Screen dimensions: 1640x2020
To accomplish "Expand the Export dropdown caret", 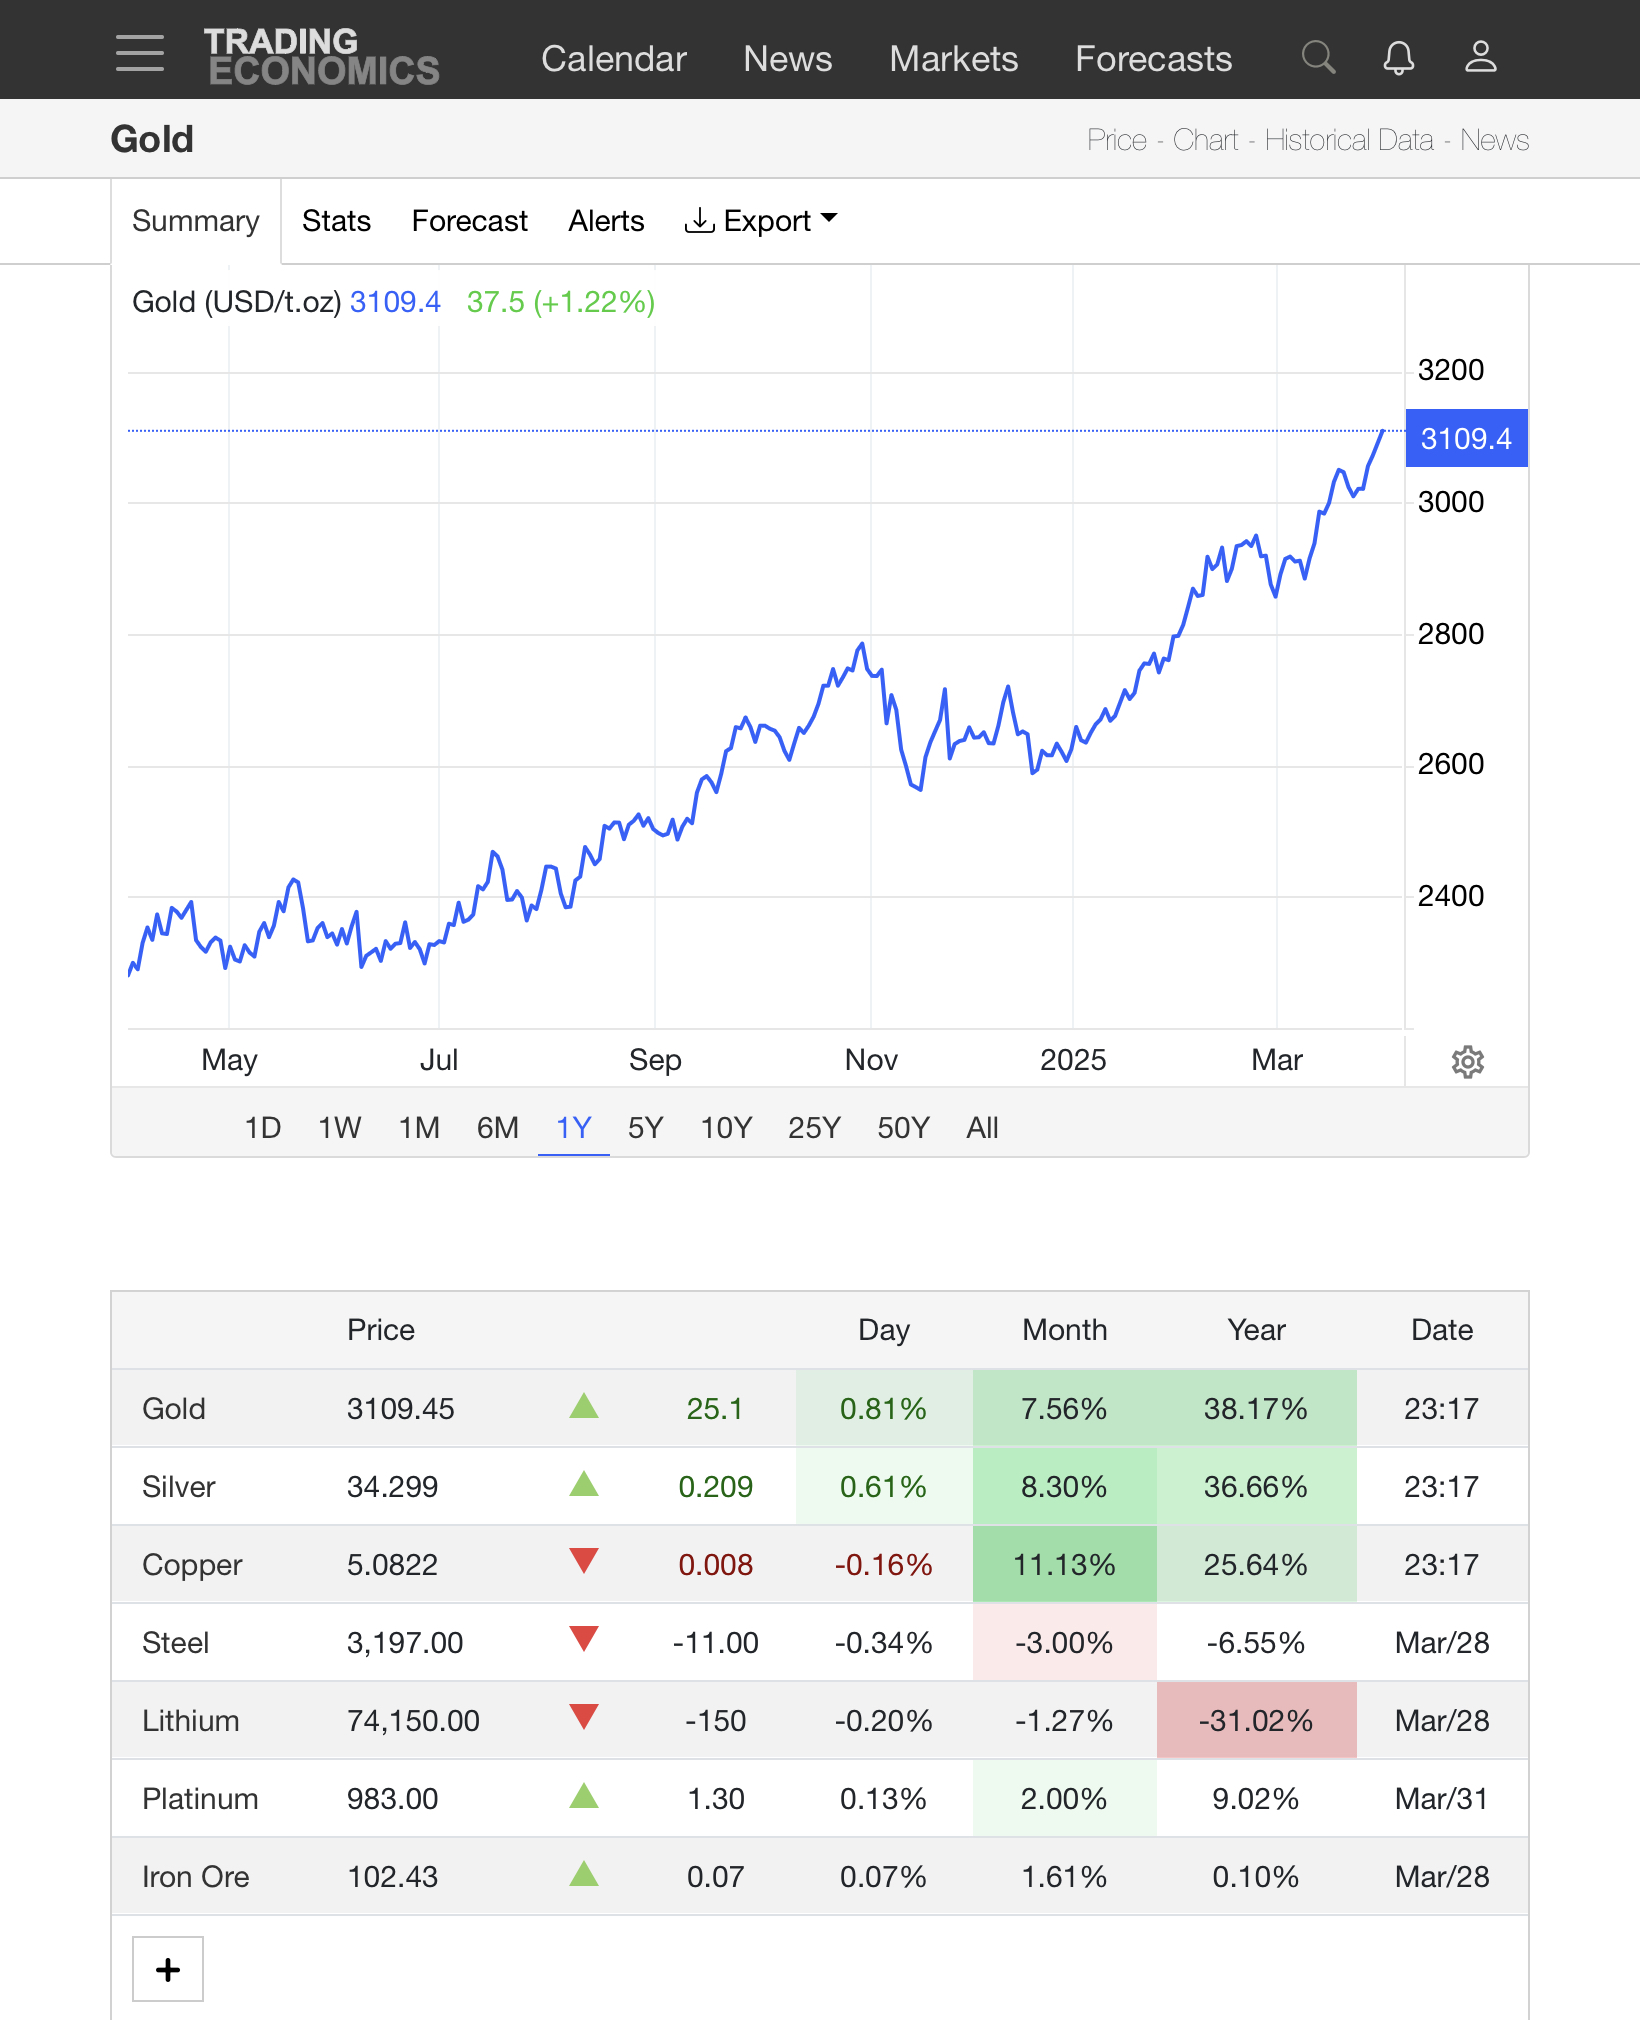I will coord(828,218).
